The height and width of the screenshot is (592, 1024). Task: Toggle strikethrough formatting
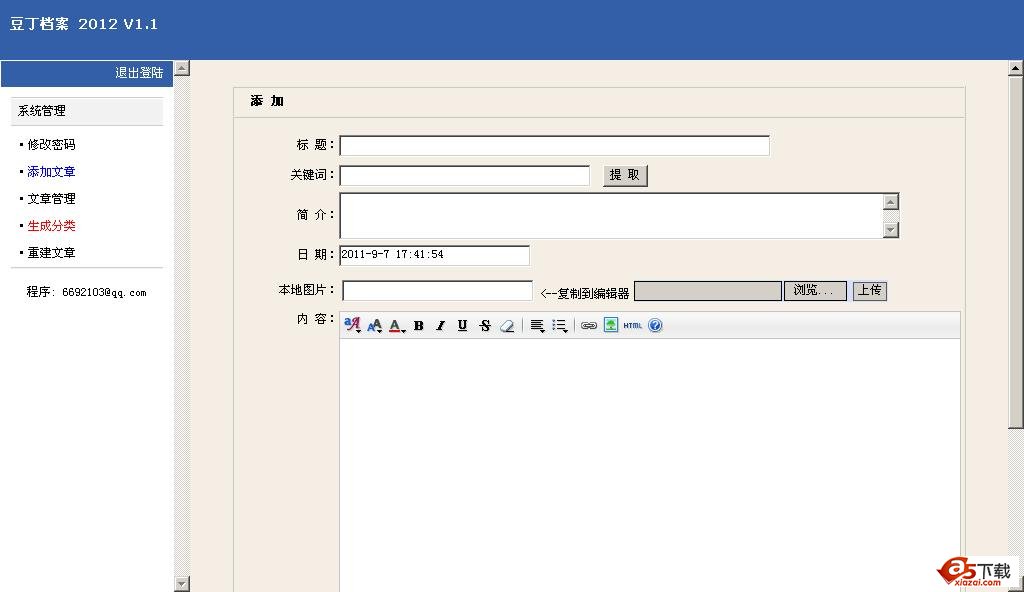point(485,325)
